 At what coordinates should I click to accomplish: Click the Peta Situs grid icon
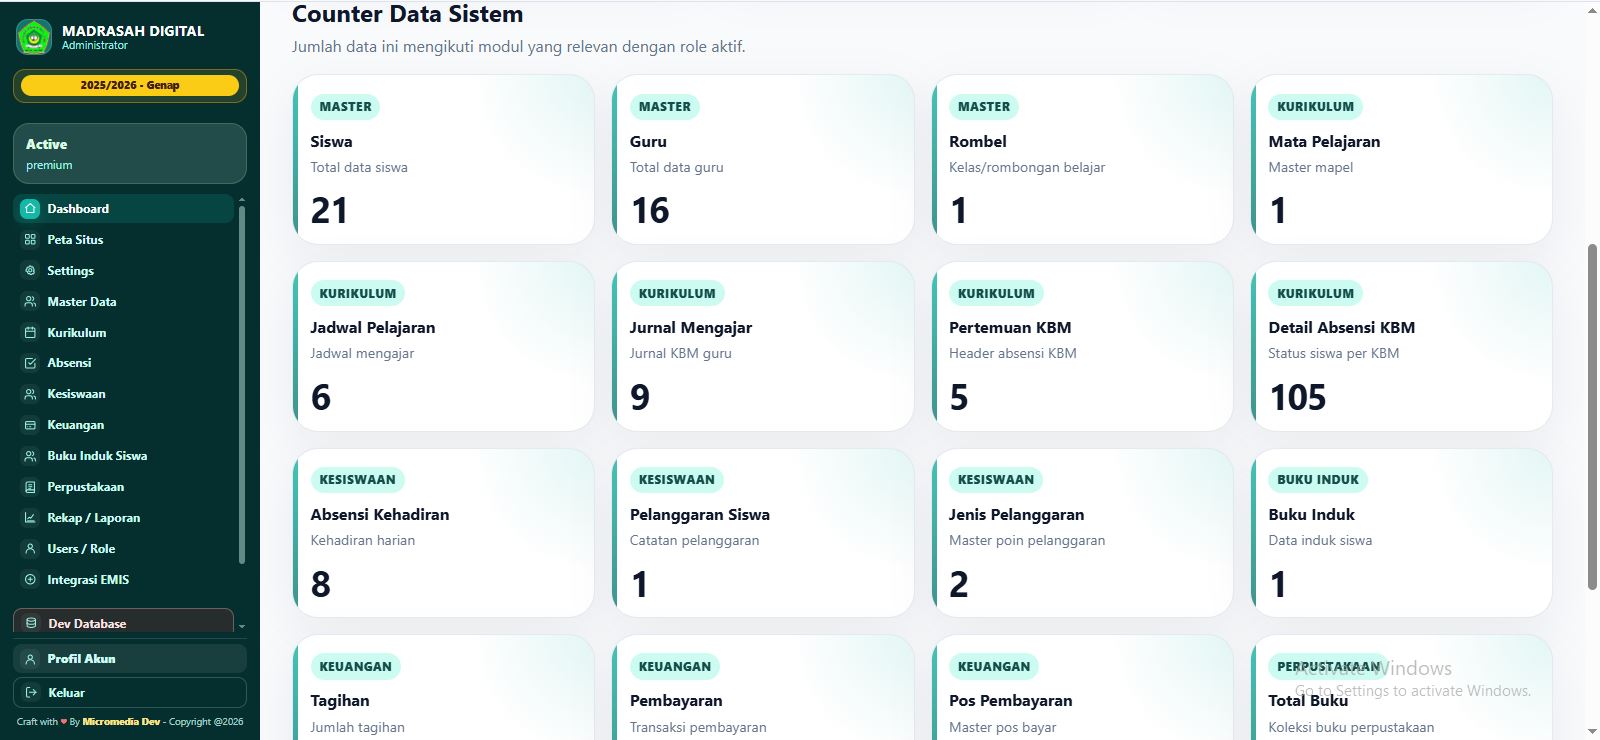pos(30,240)
